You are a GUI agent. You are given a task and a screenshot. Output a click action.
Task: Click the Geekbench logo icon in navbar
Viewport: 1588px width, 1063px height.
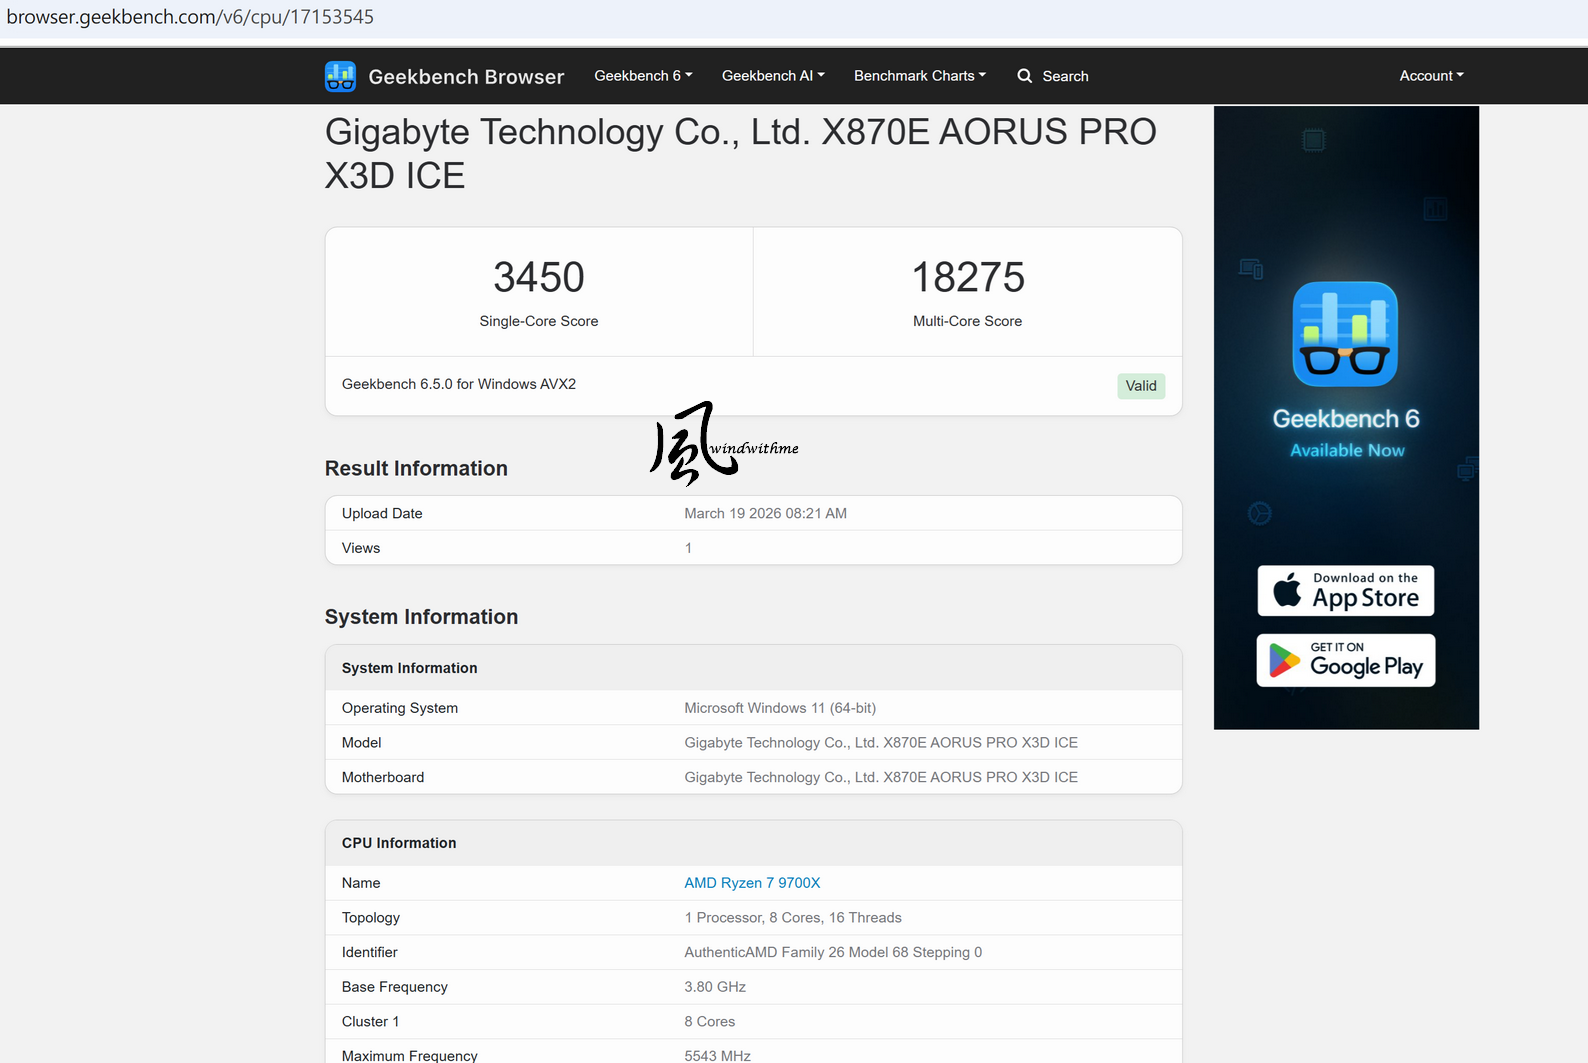pyautogui.click(x=340, y=76)
